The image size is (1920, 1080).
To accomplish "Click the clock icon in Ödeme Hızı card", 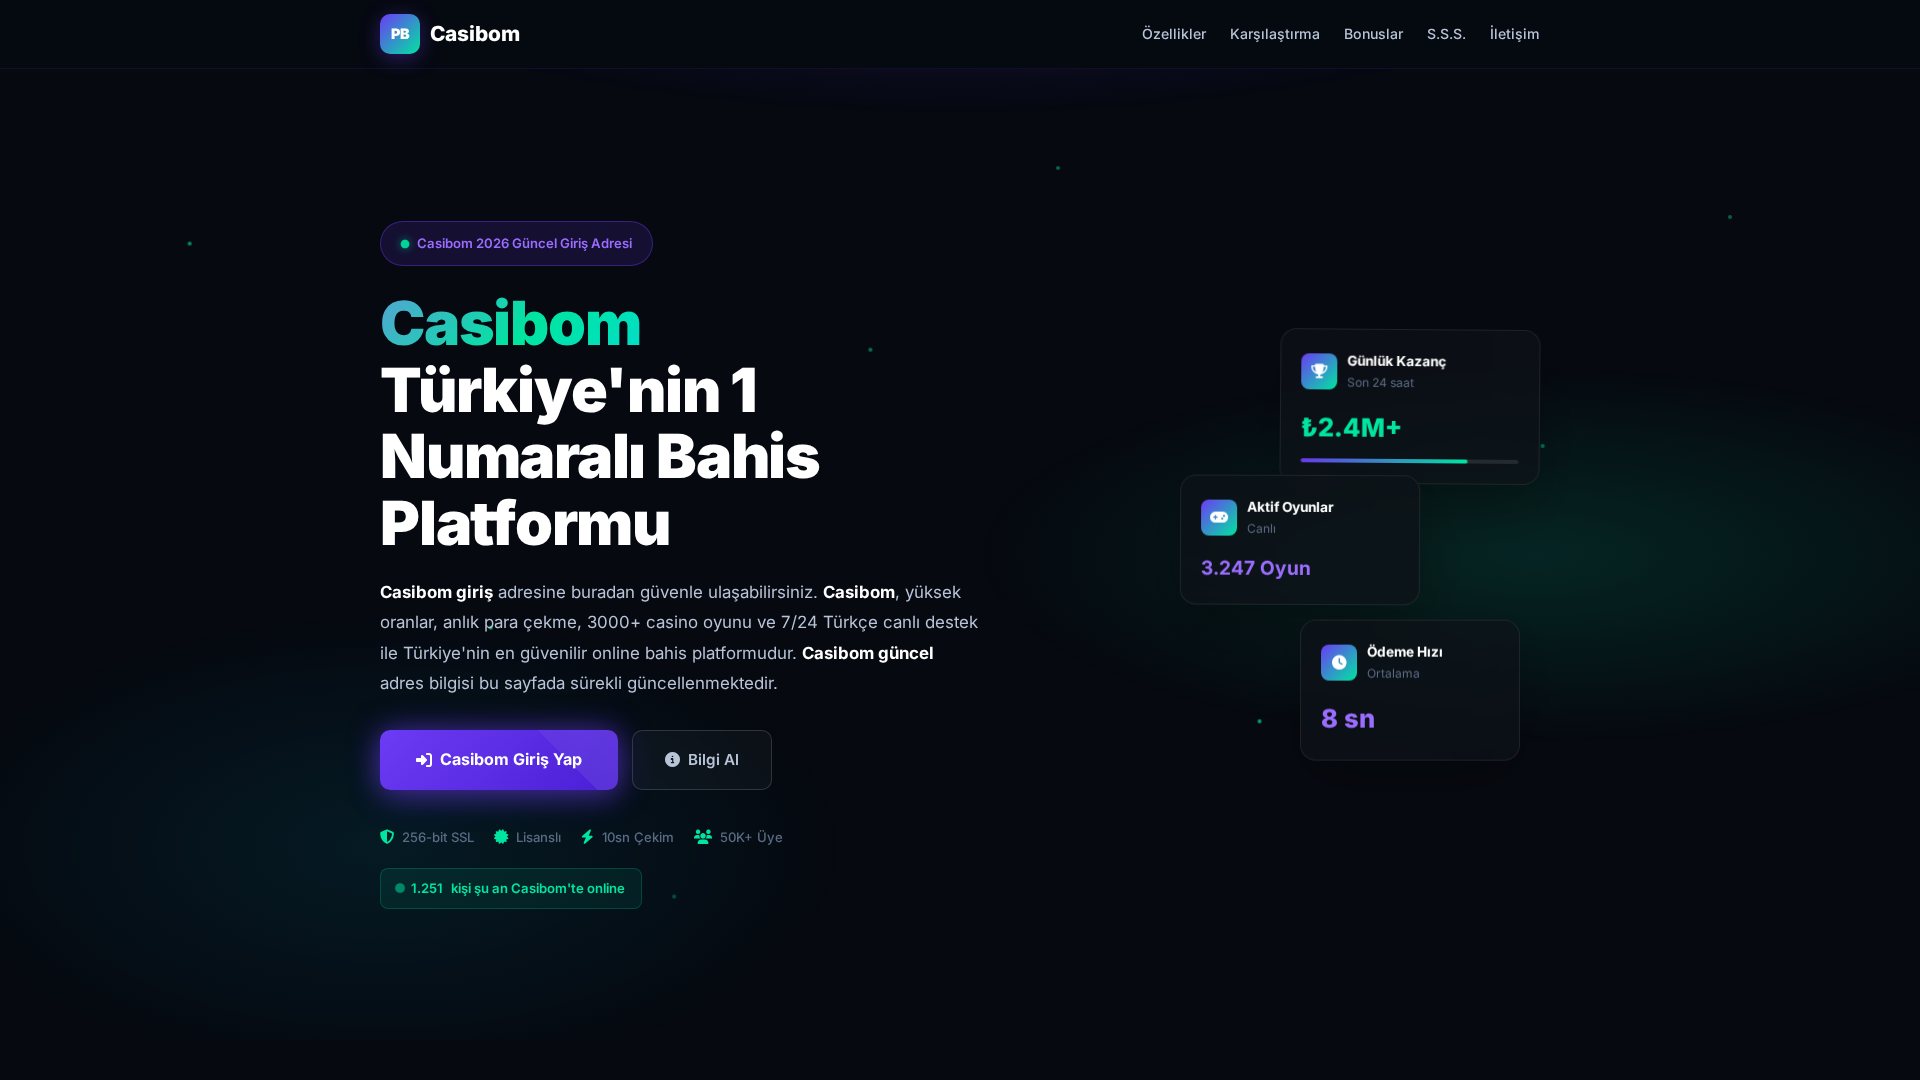I will coord(1339,663).
